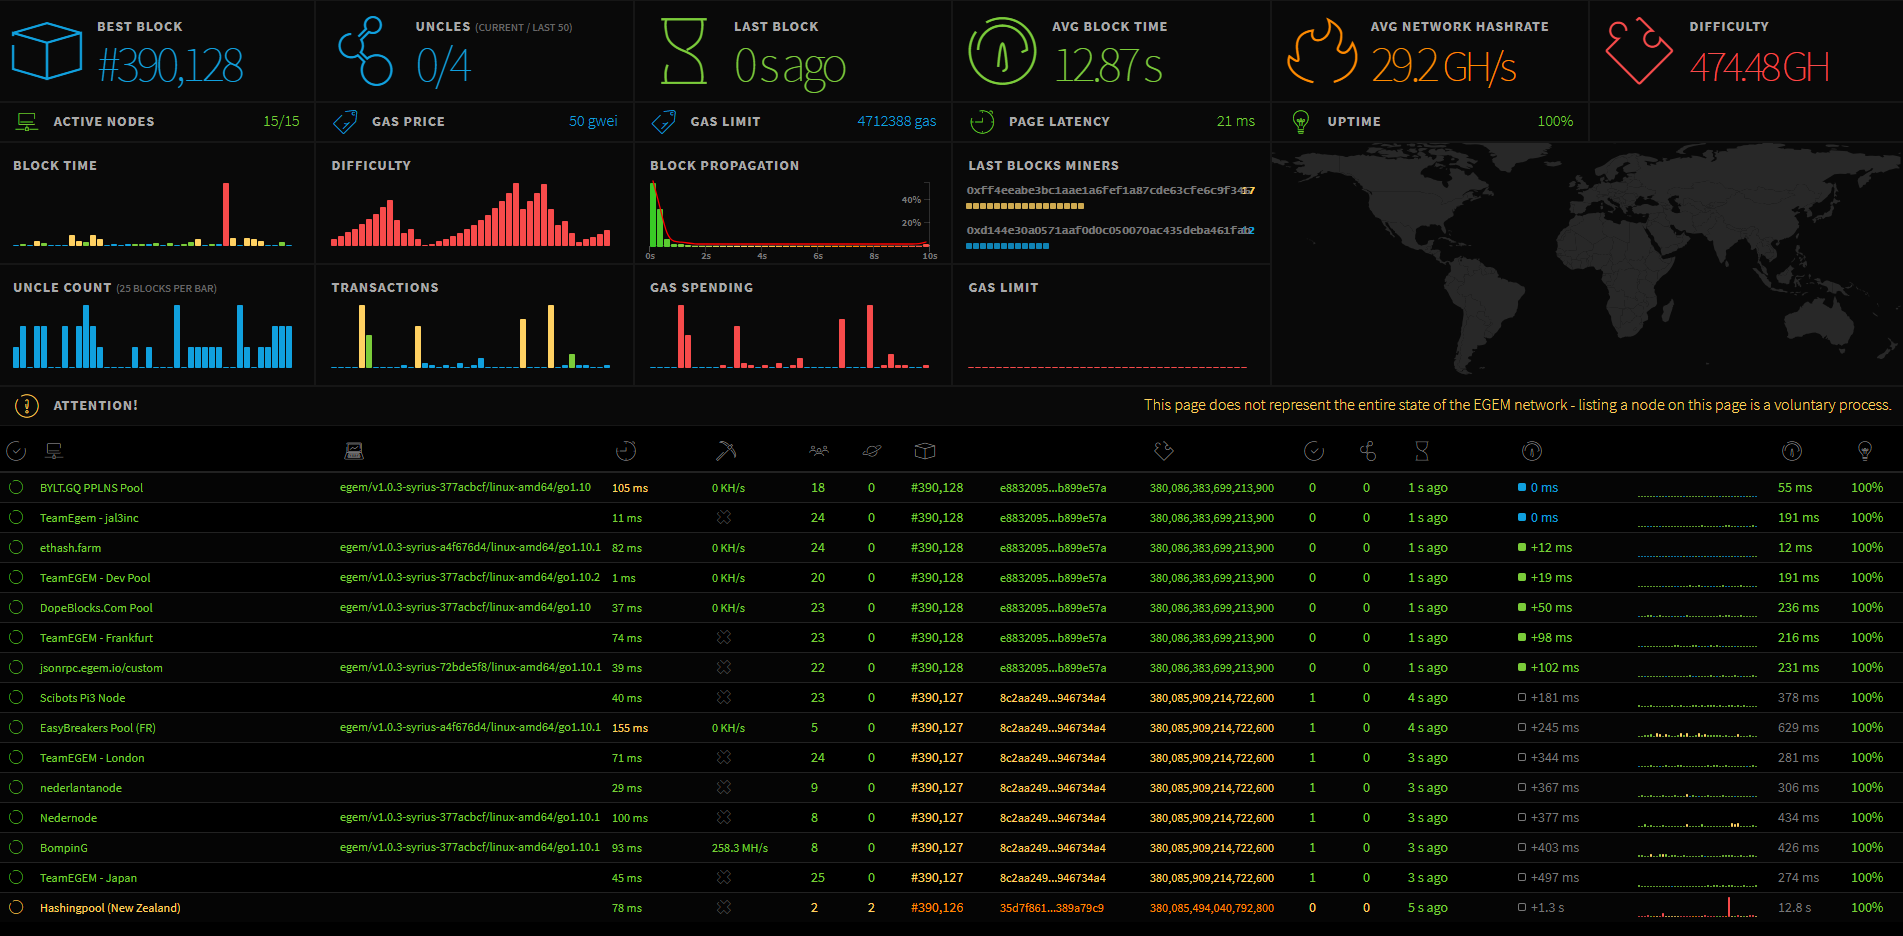Click the BompinG node name
The width and height of the screenshot is (1903, 936).
click(64, 848)
